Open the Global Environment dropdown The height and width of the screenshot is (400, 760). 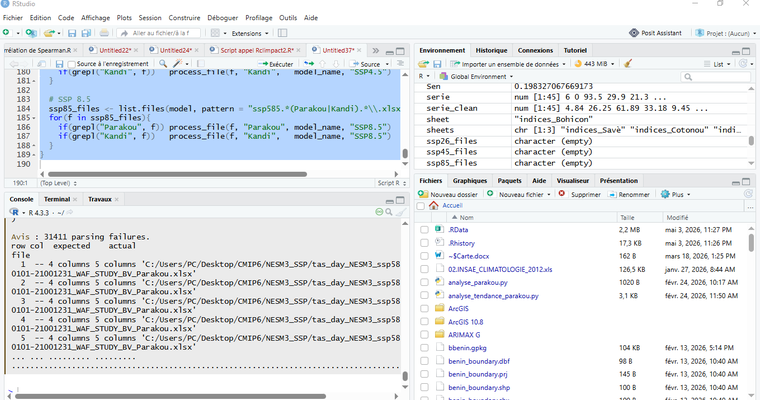click(475, 77)
